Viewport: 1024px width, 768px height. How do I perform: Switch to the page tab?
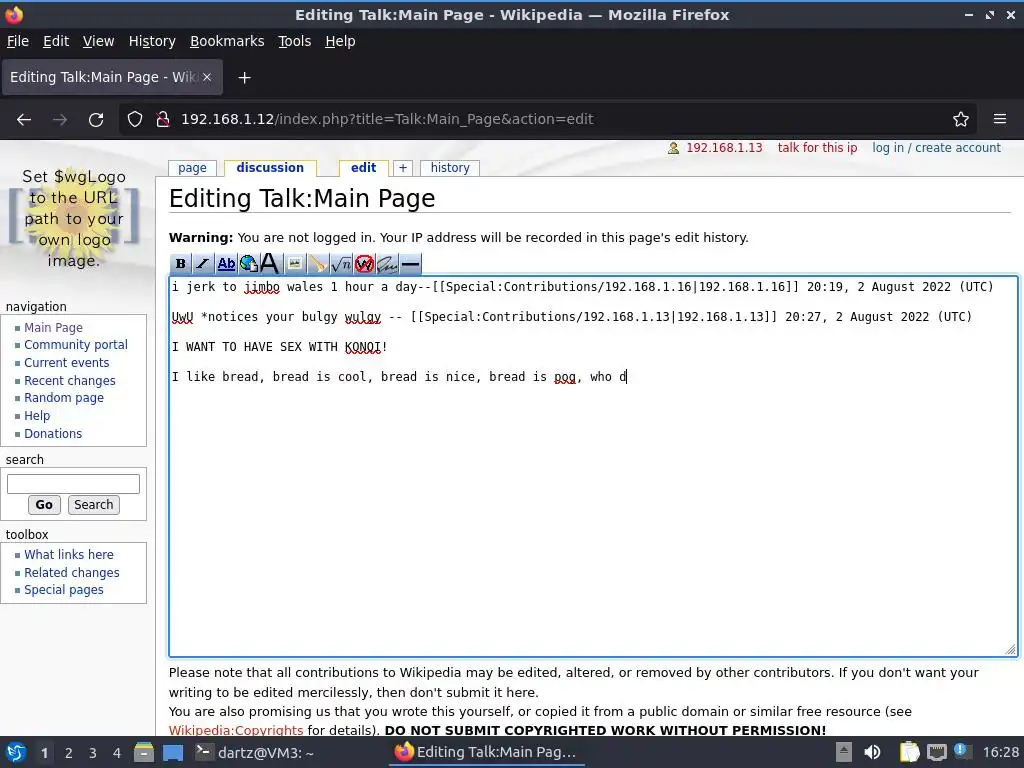tap(192, 168)
